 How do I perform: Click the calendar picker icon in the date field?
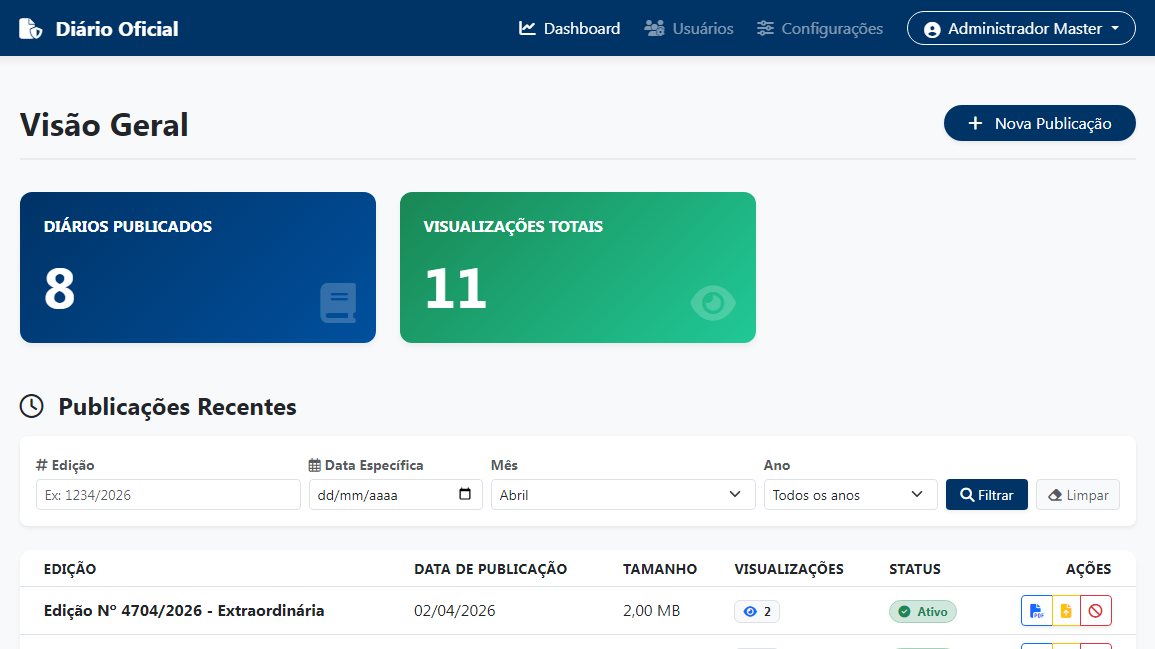pyautogui.click(x=465, y=494)
